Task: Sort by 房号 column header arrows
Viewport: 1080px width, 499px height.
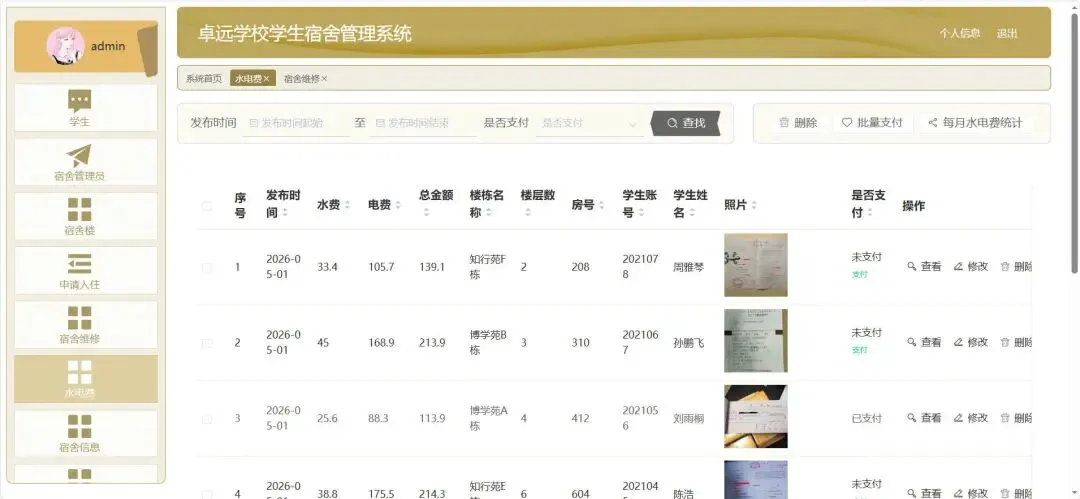Action: point(601,205)
